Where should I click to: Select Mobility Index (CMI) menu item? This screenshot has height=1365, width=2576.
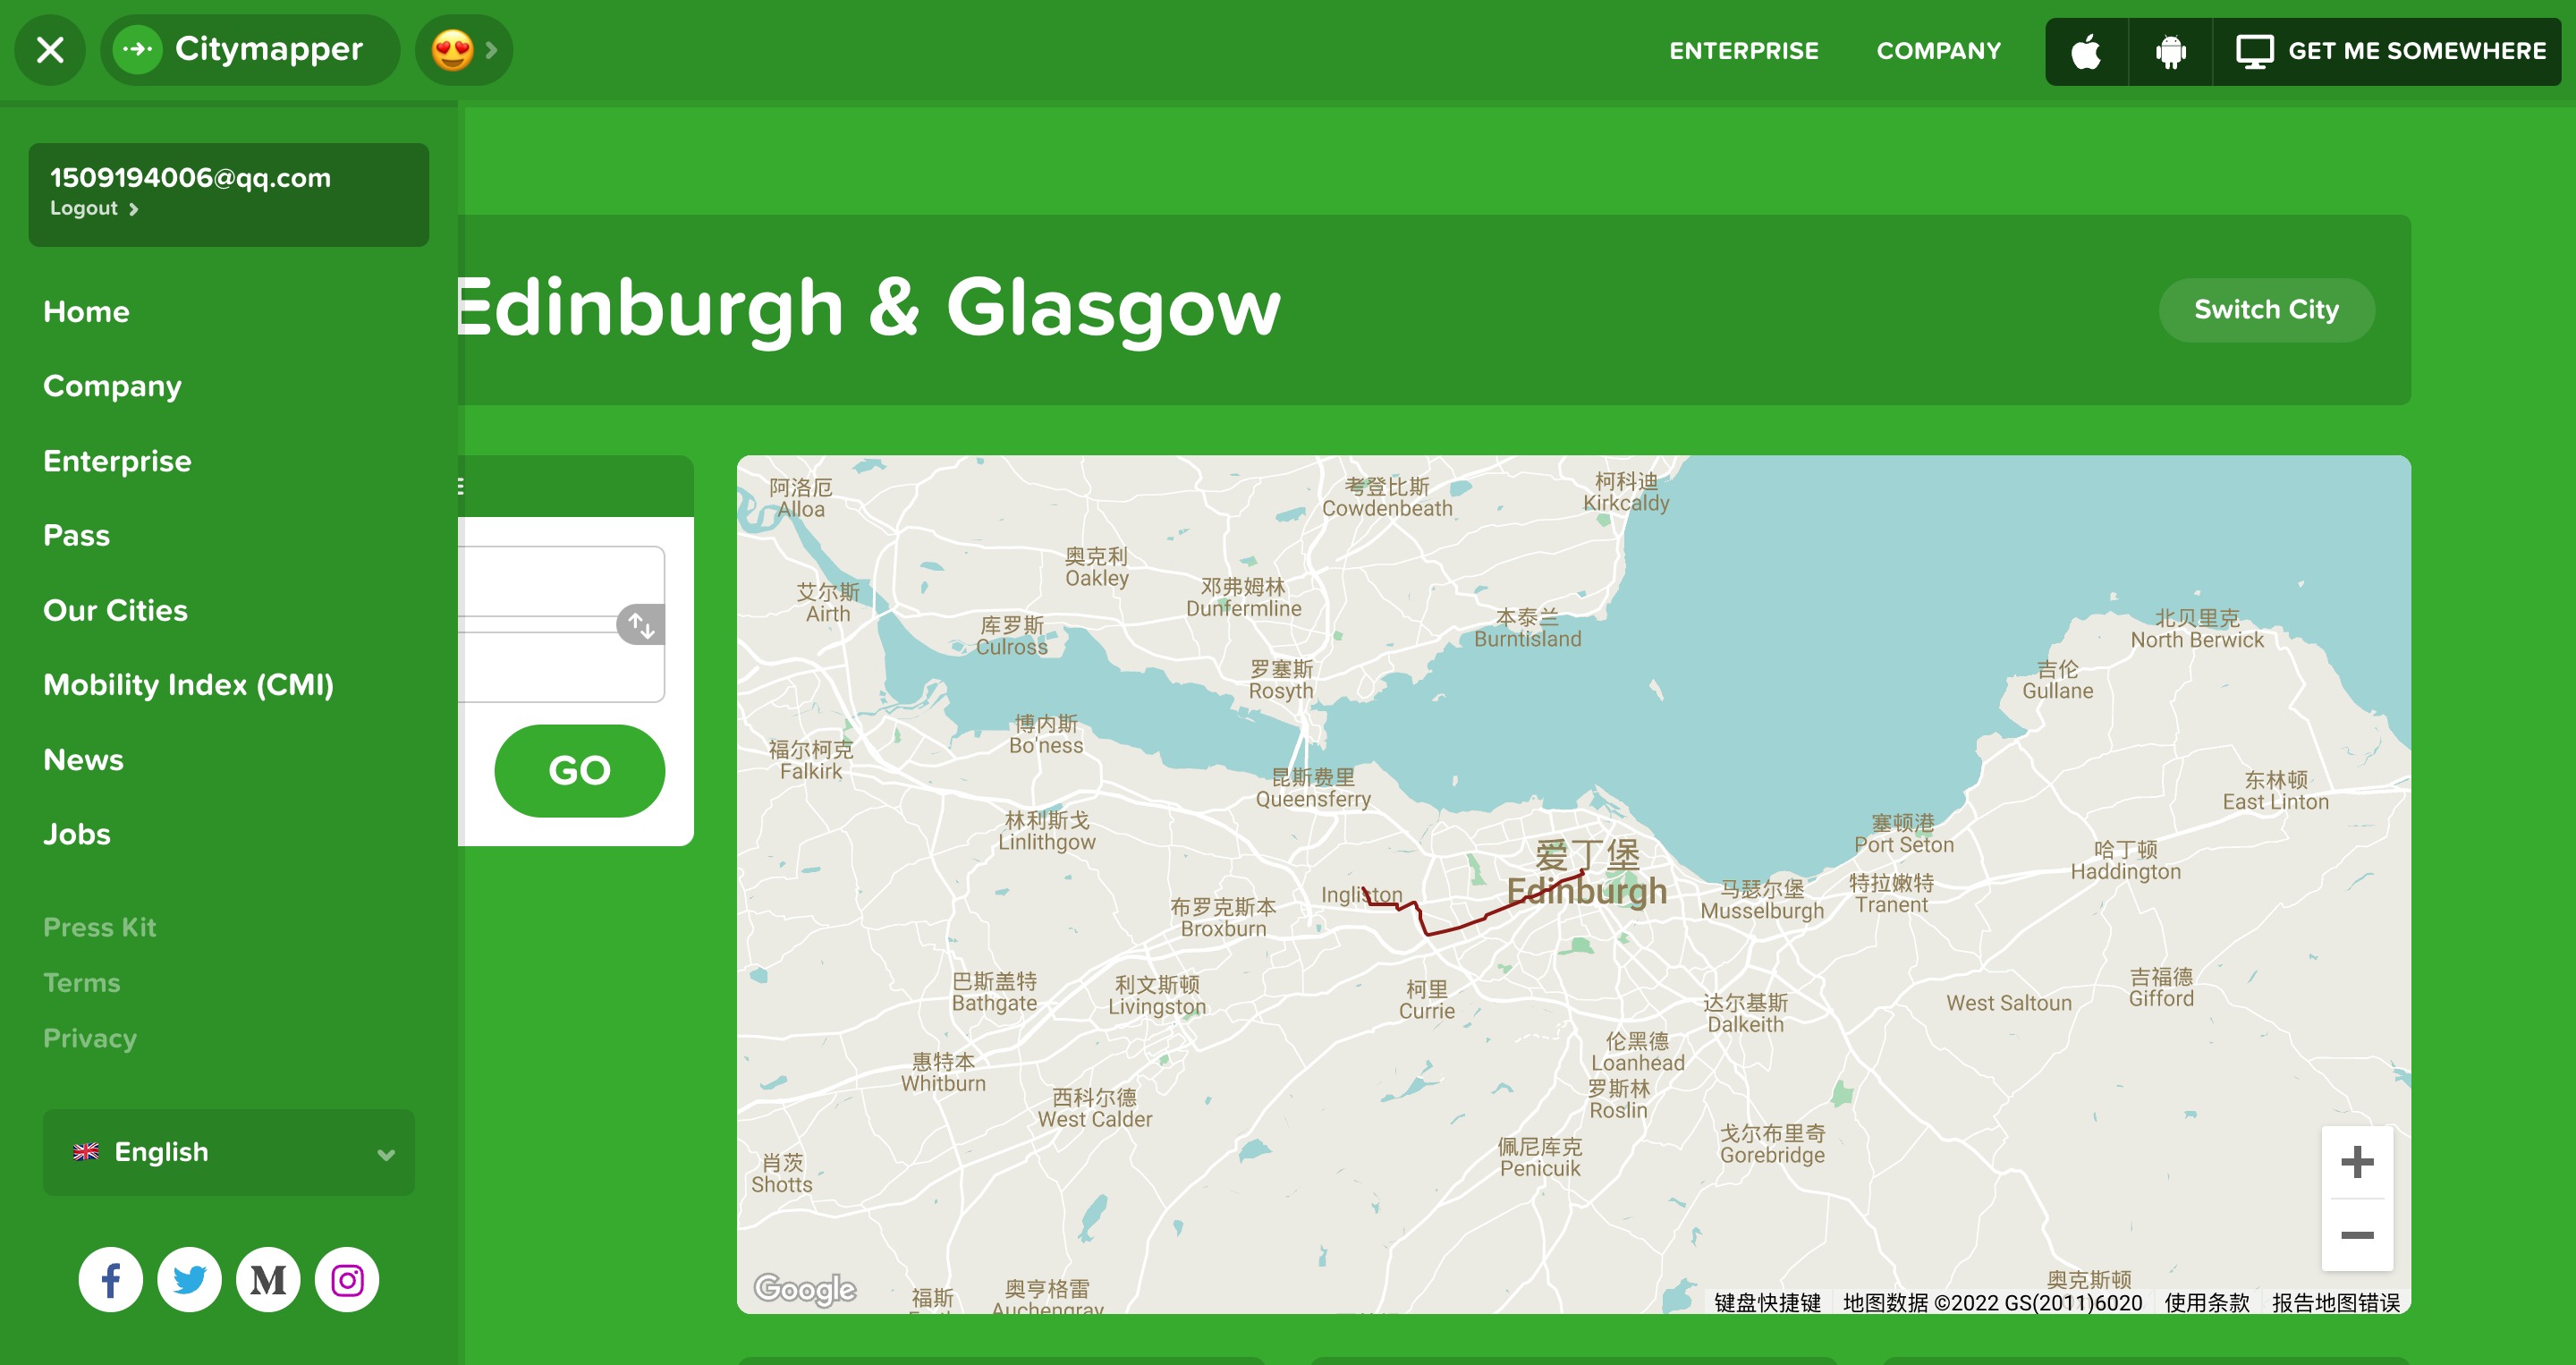(189, 685)
